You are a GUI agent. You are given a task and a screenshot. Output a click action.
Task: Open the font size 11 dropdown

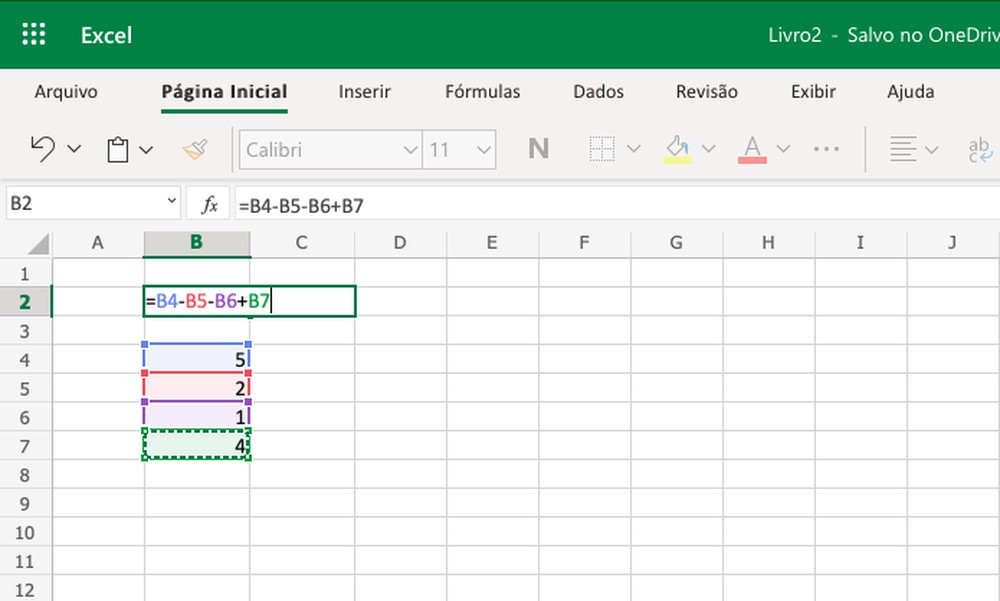(x=458, y=149)
